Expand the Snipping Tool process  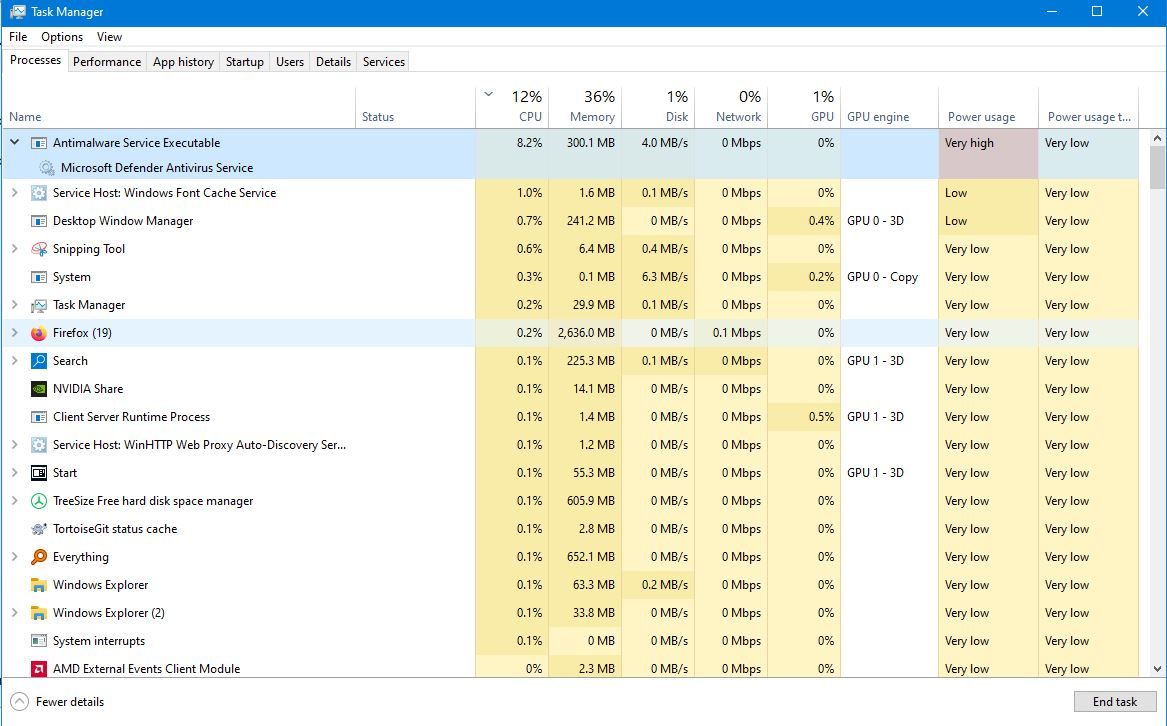pyautogui.click(x=14, y=249)
